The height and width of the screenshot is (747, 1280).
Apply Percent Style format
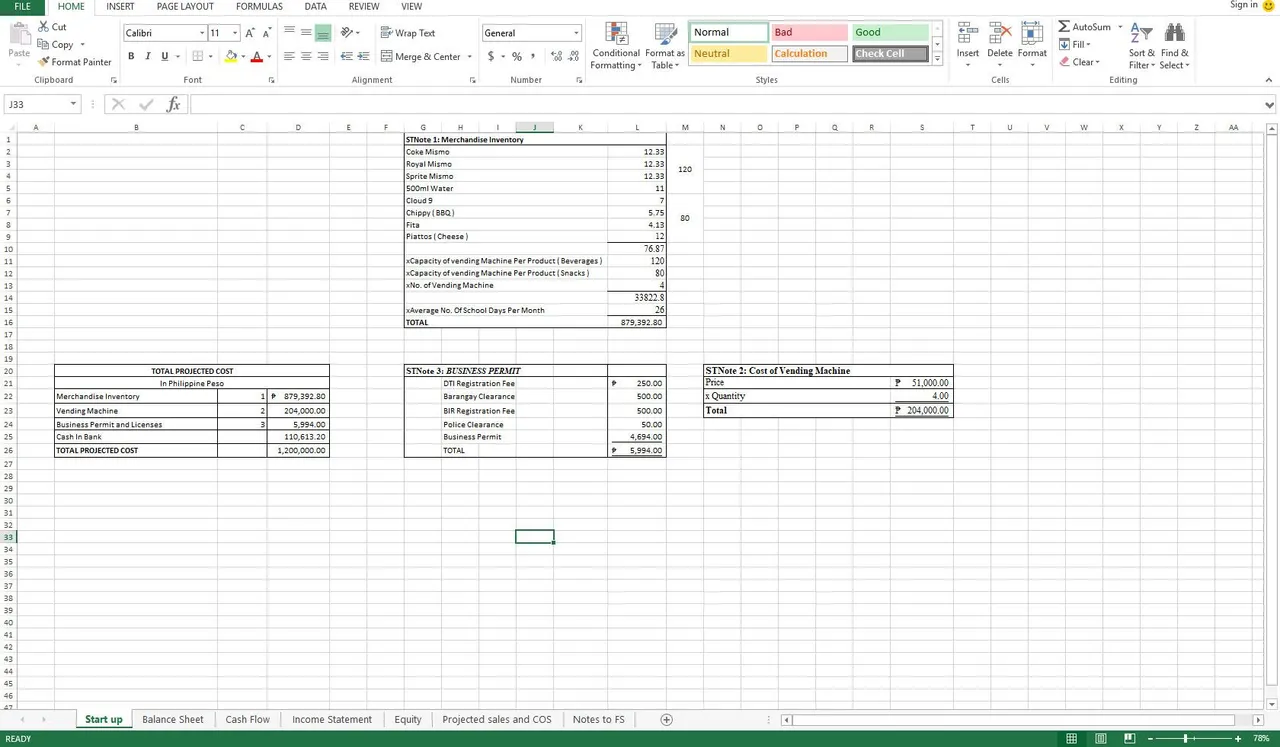(517, 57)
